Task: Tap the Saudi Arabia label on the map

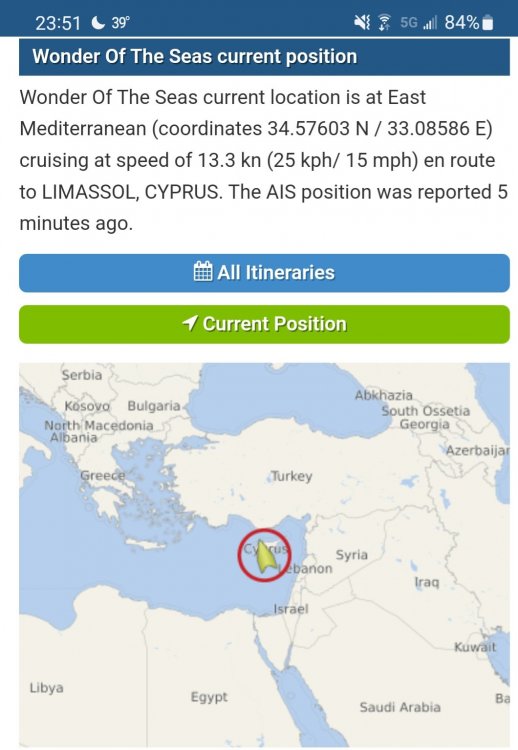Action: tap(400, 707)
